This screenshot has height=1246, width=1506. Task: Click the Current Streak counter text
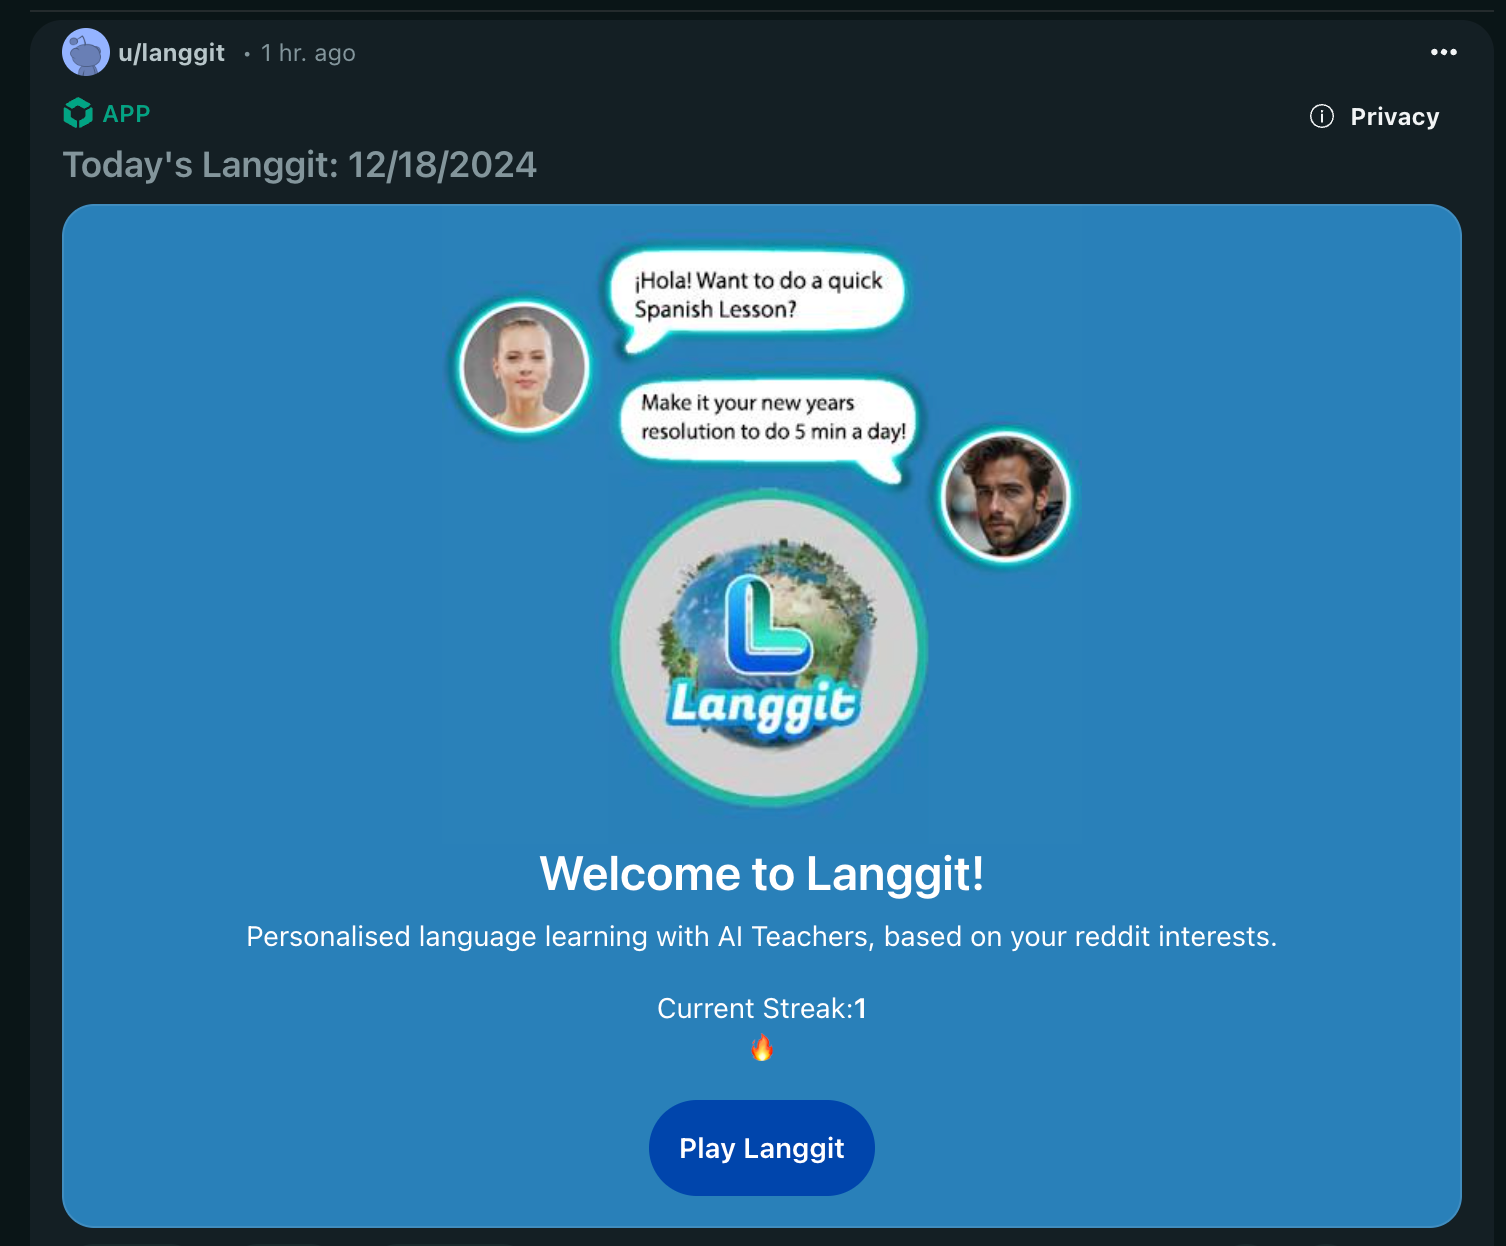(x=762, y=1008)
